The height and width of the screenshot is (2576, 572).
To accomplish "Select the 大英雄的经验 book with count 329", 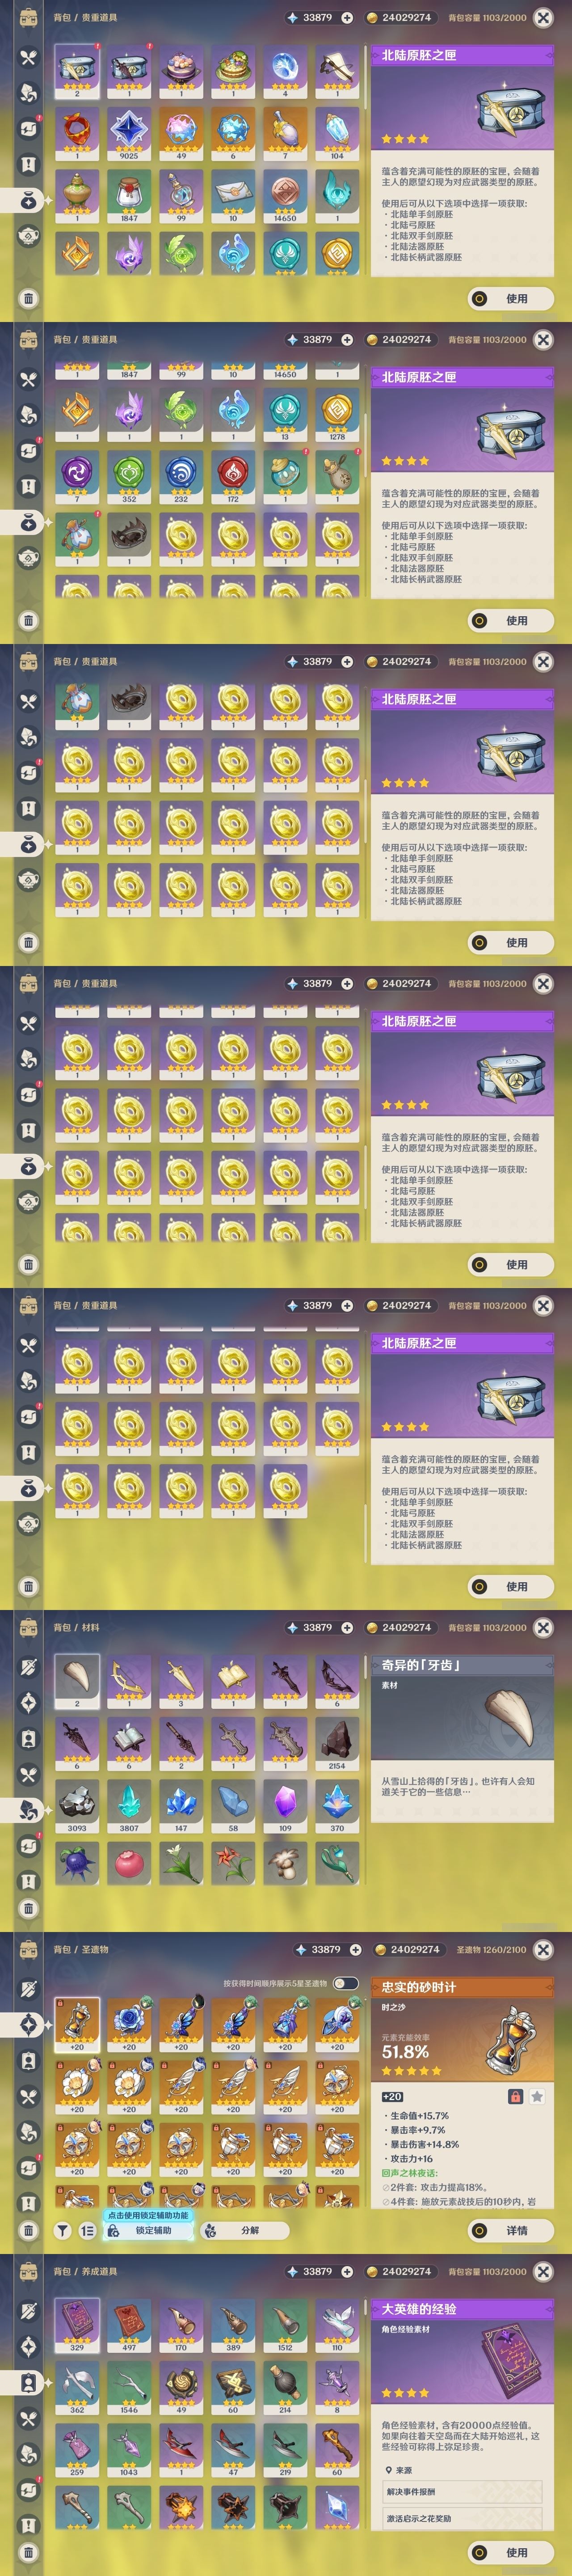I will point(77,2326).
